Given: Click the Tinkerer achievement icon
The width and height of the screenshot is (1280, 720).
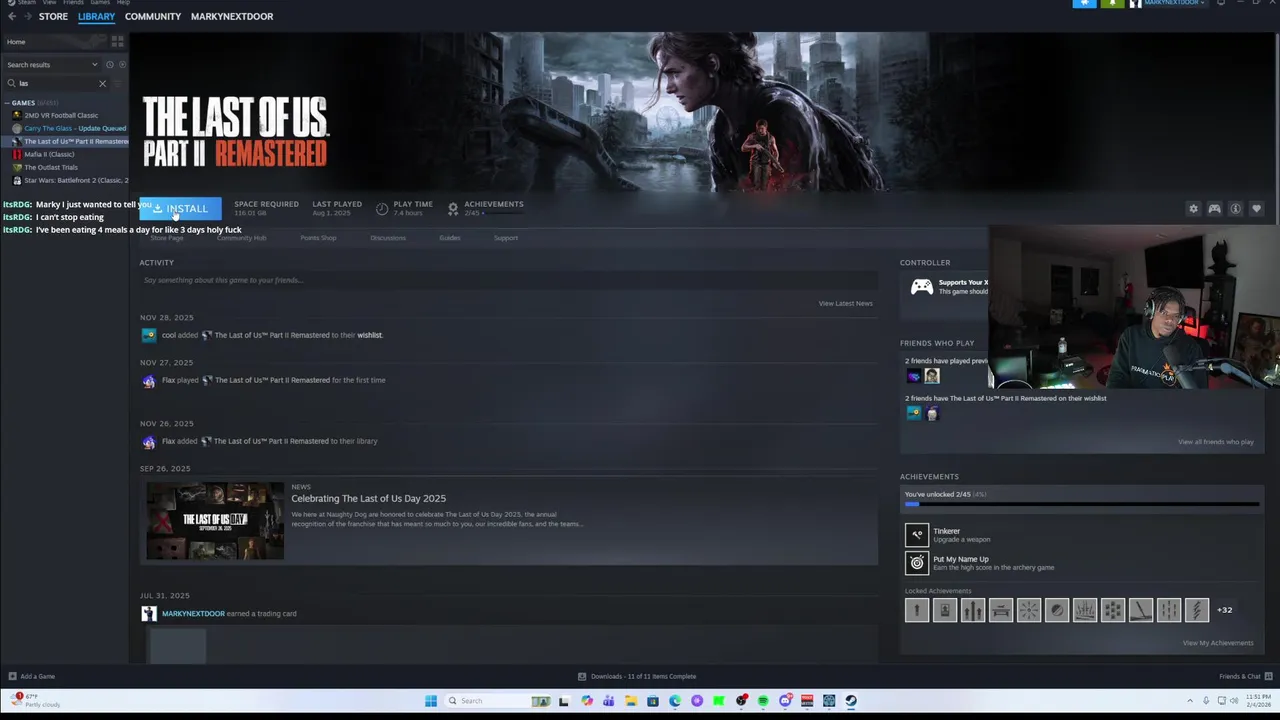Looking at the screenshot, I should [x=917, y=535].
